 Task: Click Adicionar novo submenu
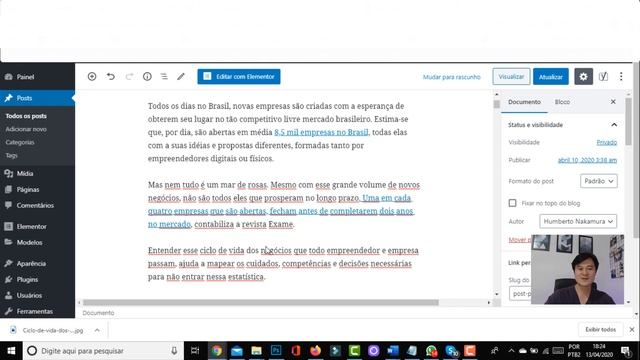[x=26, y=129]
